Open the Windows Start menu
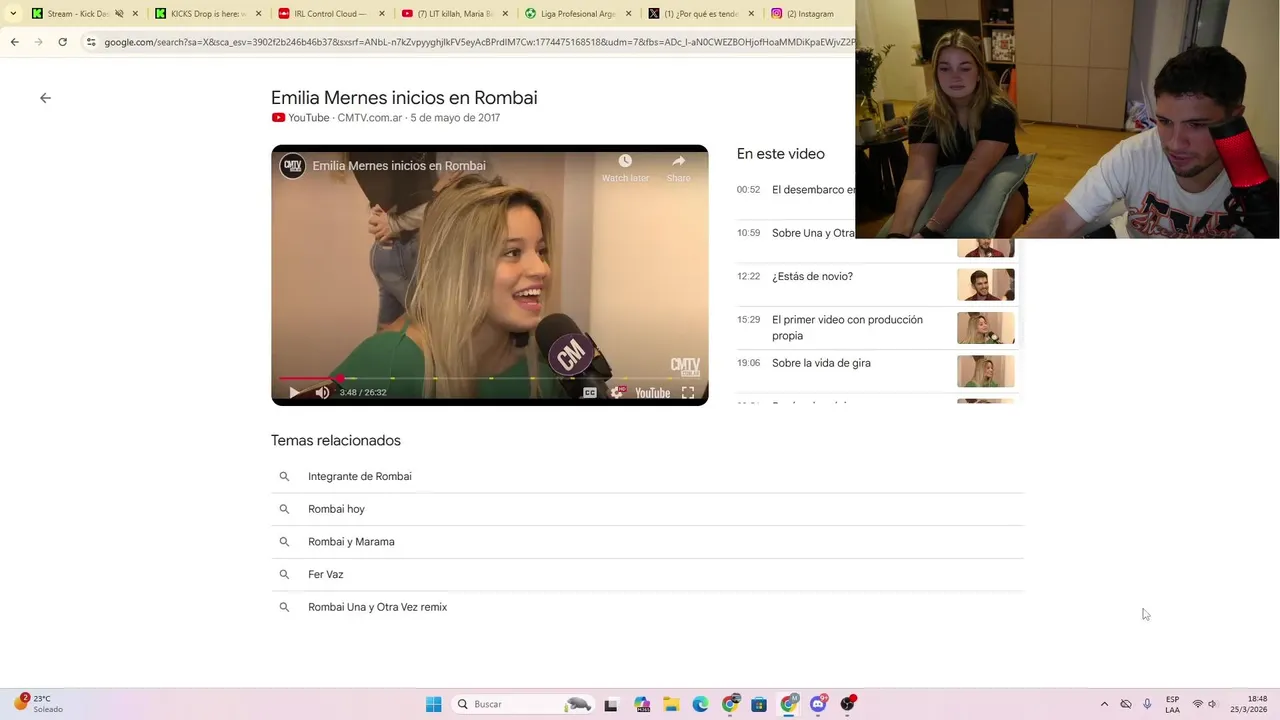The width and height of the screenshot is (1280, 720). 433,704
